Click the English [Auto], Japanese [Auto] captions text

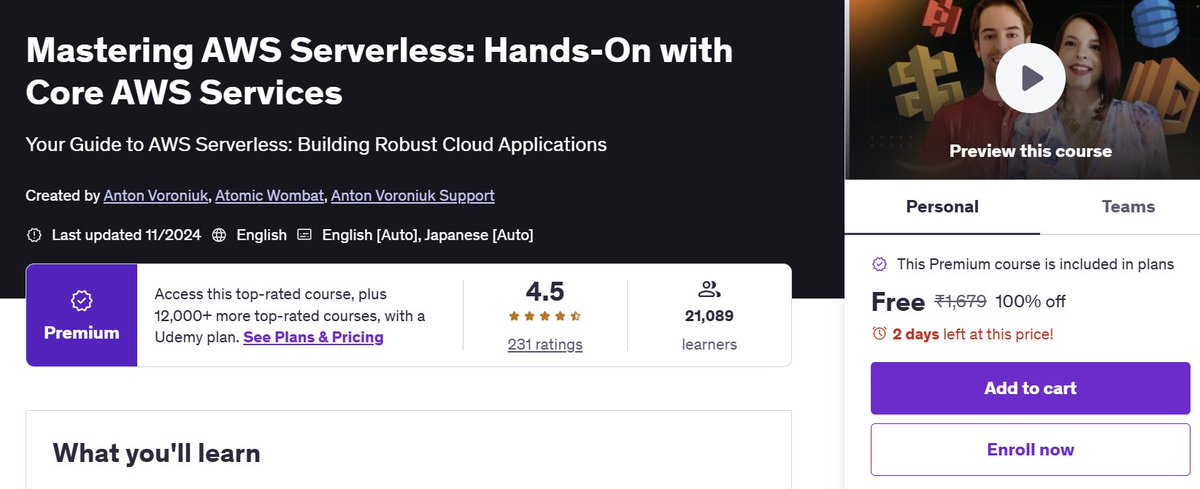pyautogui.click(x=426, y=235)
